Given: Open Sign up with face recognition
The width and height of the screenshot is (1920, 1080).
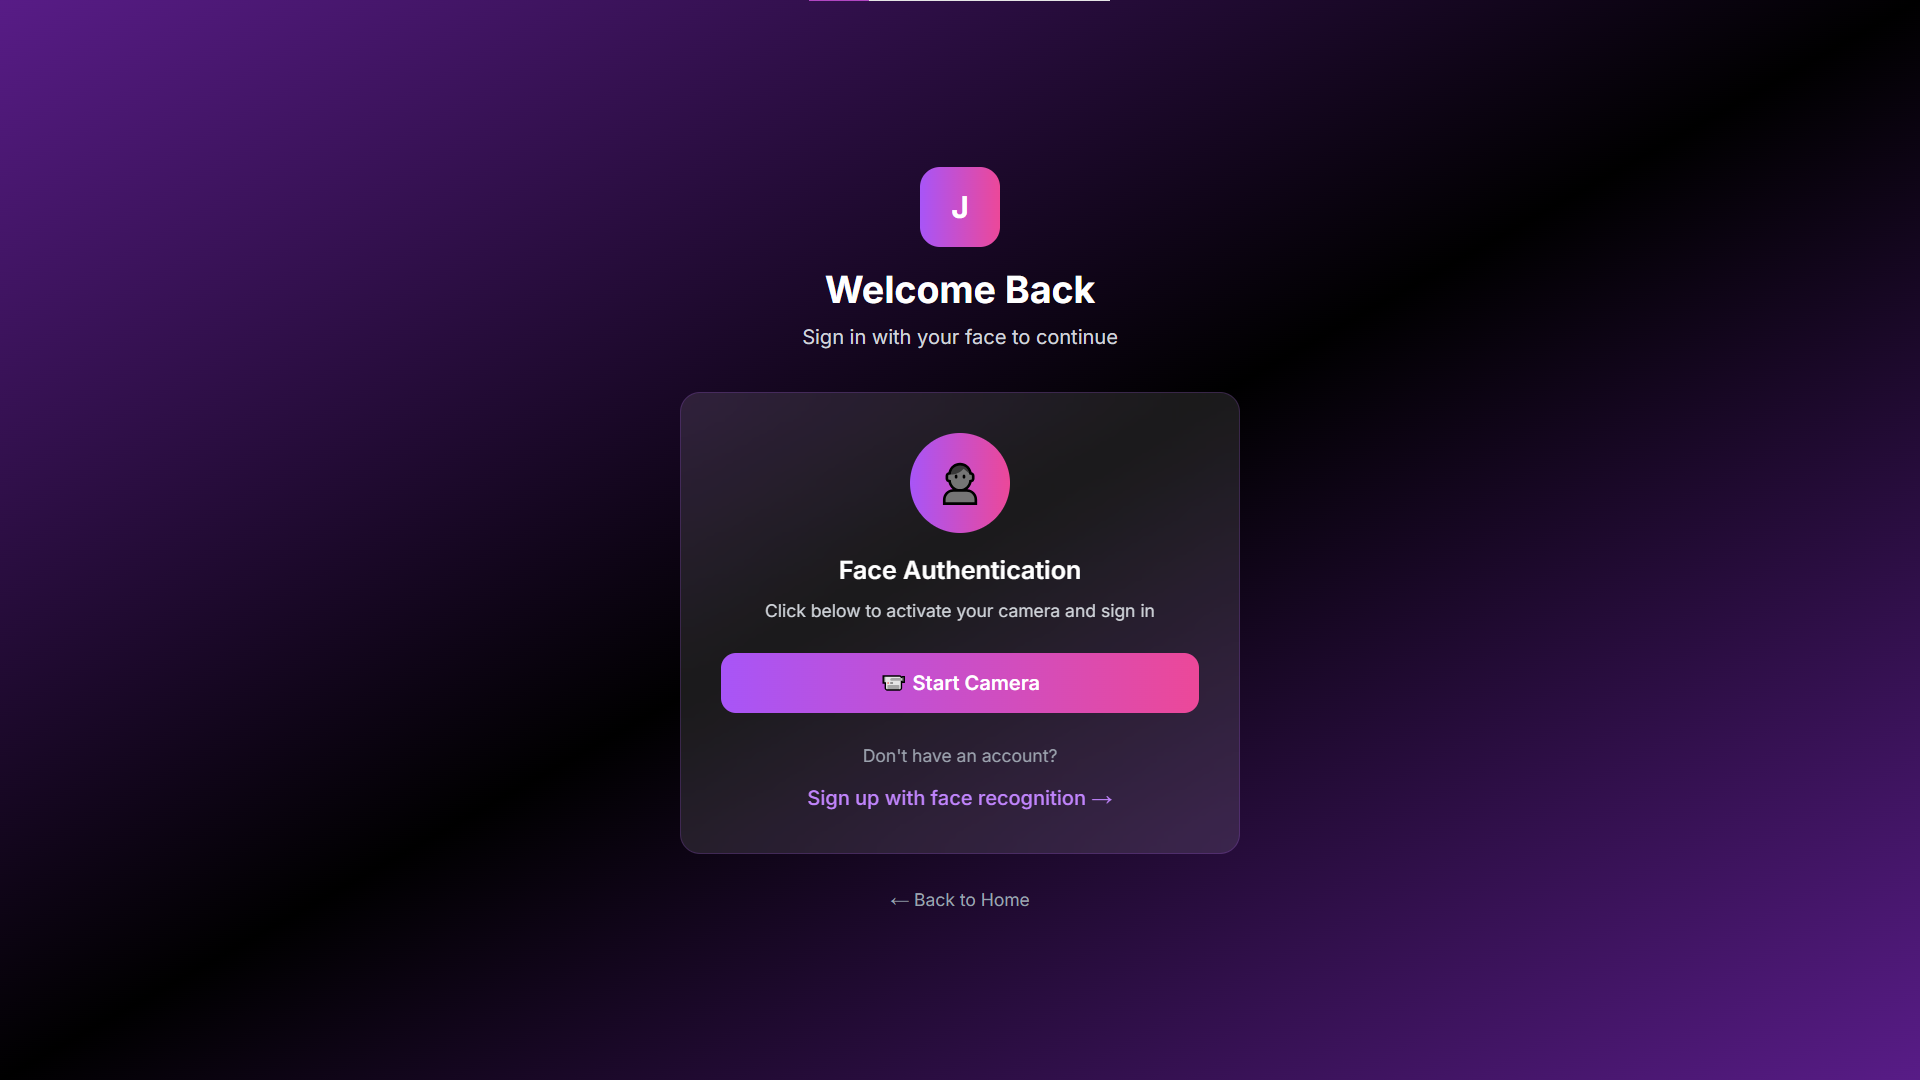Looking at the screenshot, I should (960, 798).
